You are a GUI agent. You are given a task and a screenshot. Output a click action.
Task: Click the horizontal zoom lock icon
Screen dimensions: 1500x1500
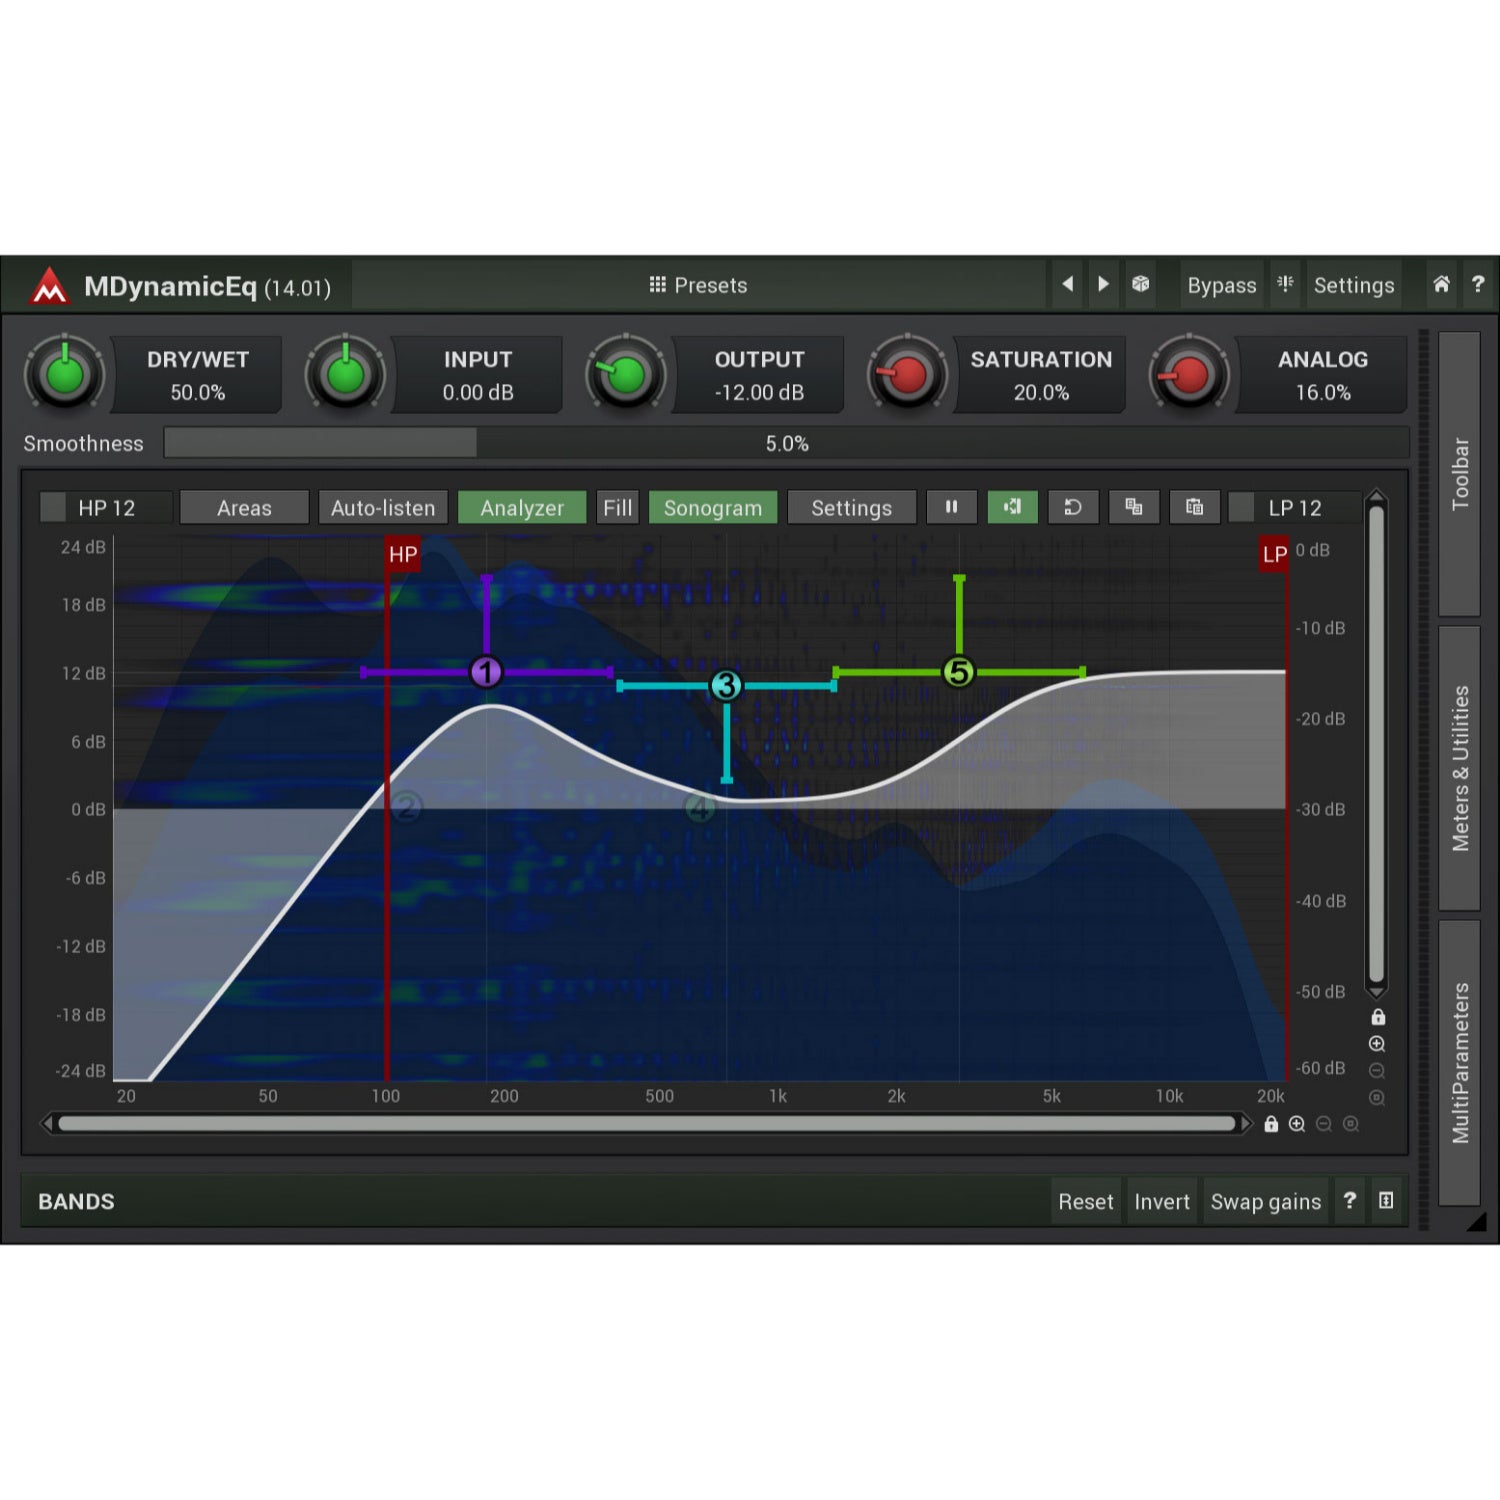[x=1271, y=1124]
